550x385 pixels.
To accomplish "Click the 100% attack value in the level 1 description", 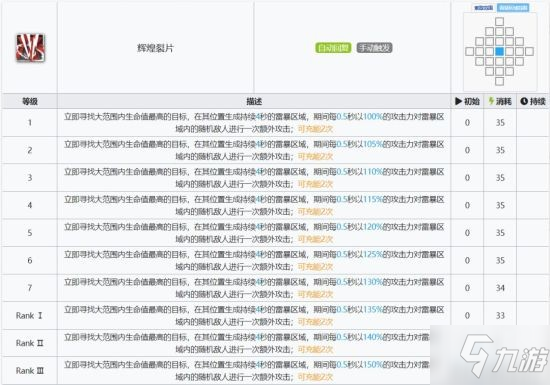I will tap(372, 116).
